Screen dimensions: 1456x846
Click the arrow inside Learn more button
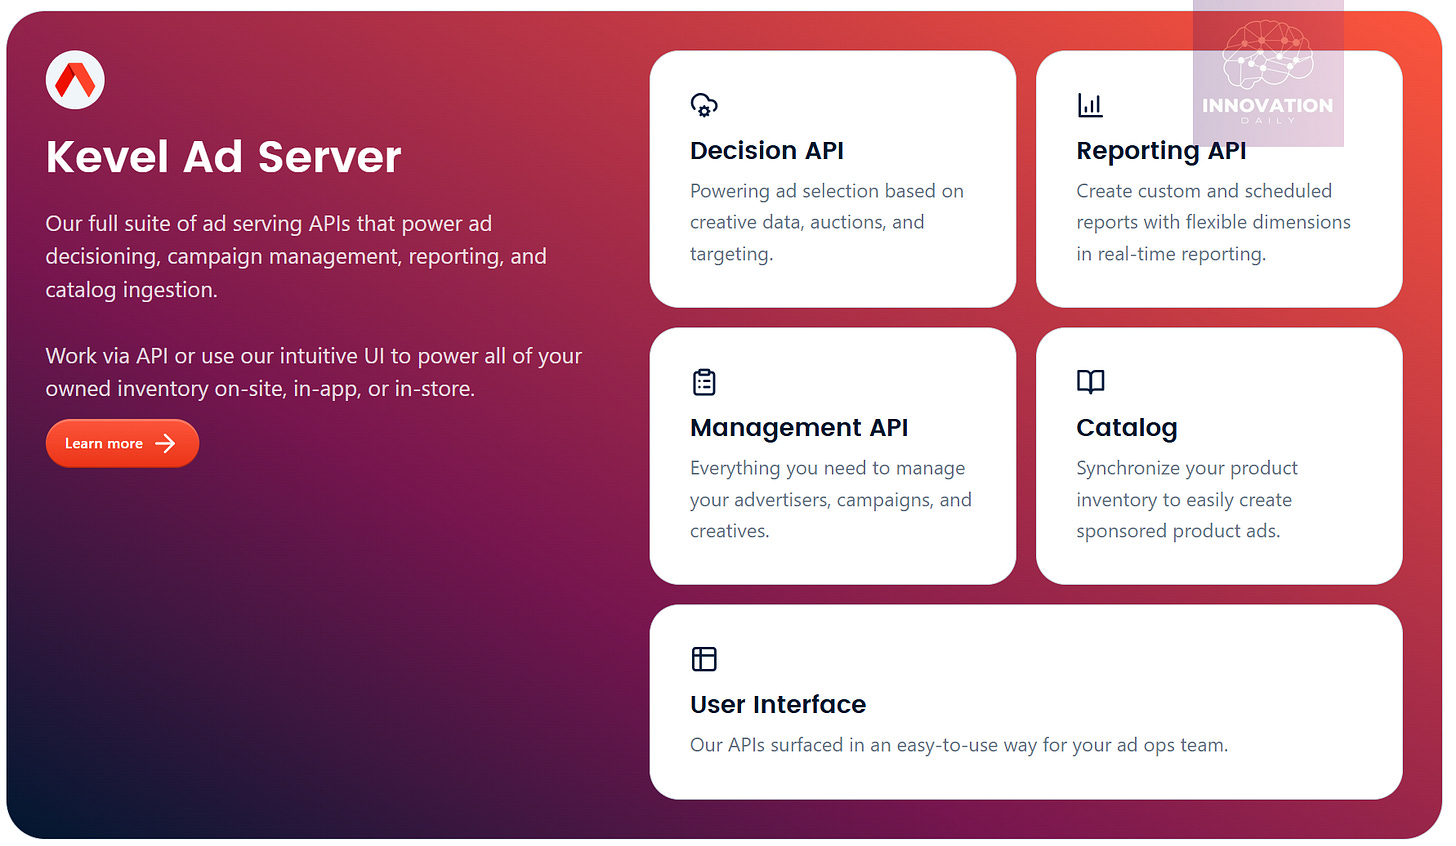click(x=166, y=443)
